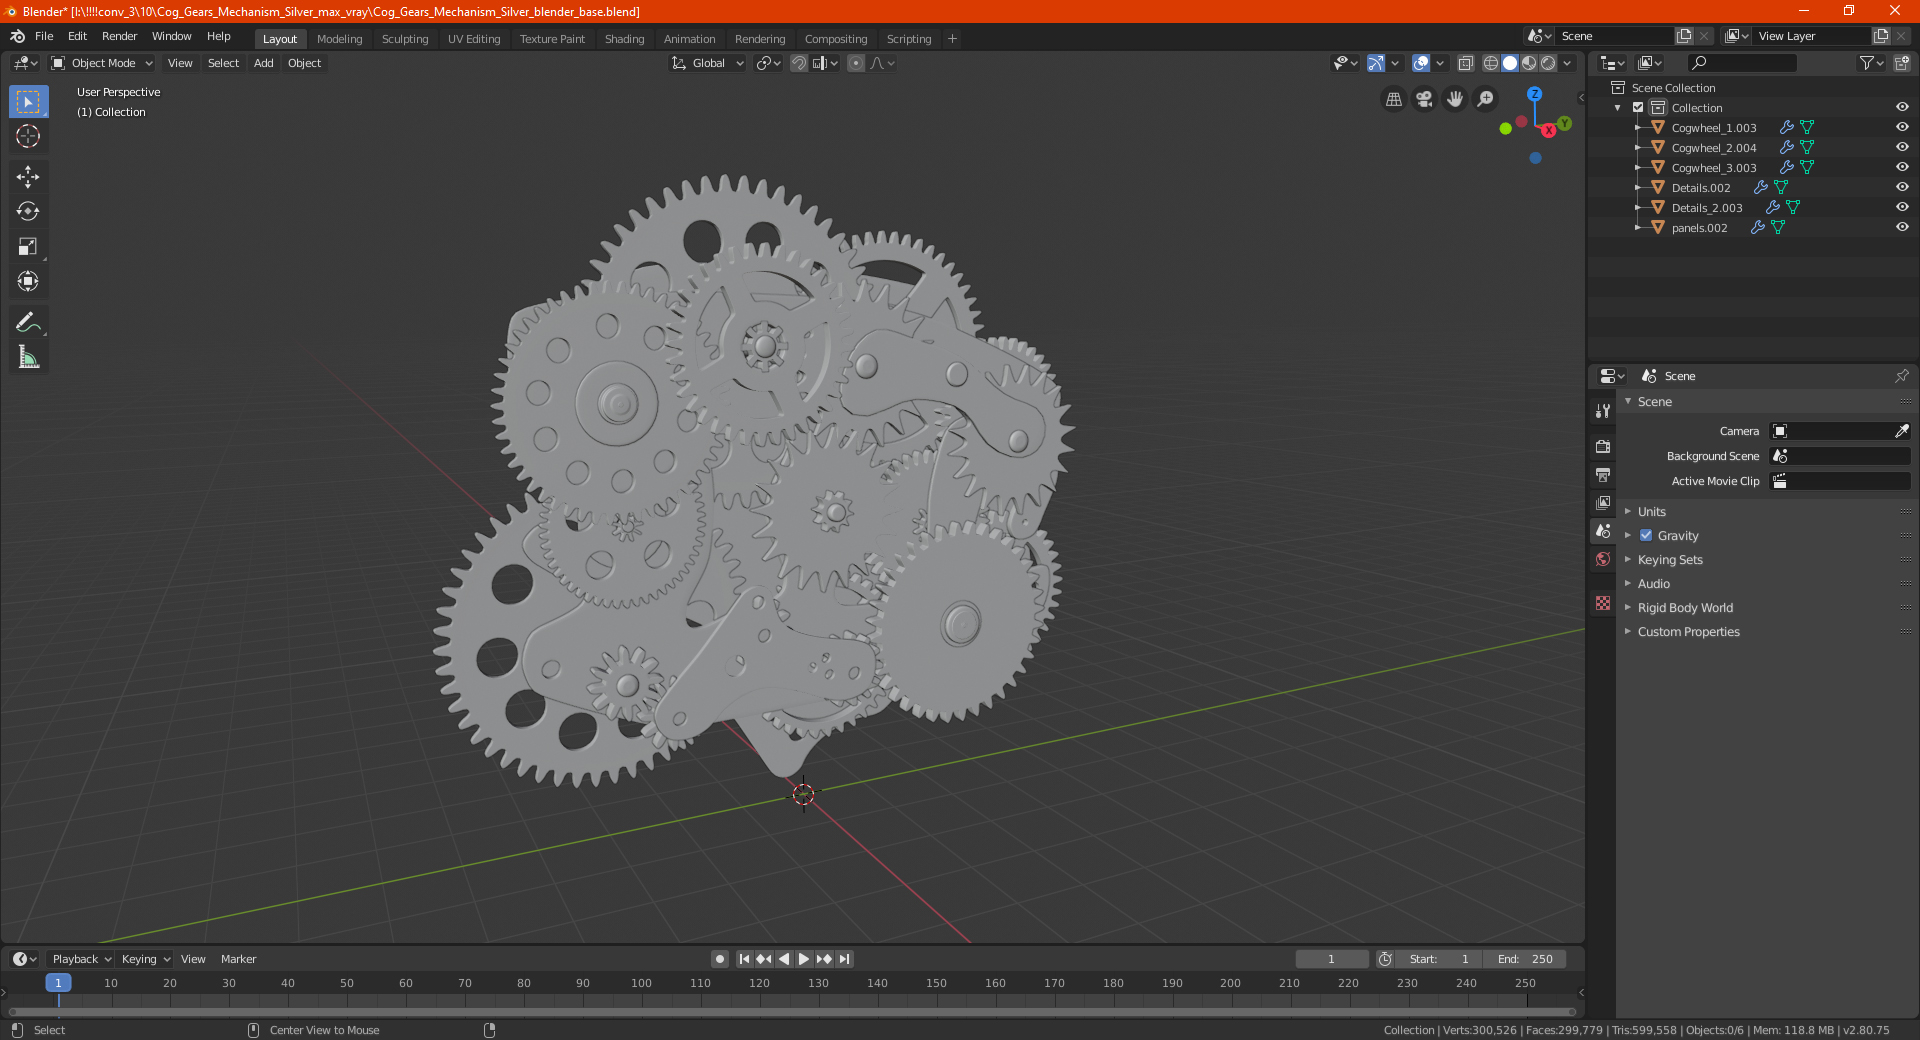
Task: Open the Texture properties tab
Action: pos(1603,603)
